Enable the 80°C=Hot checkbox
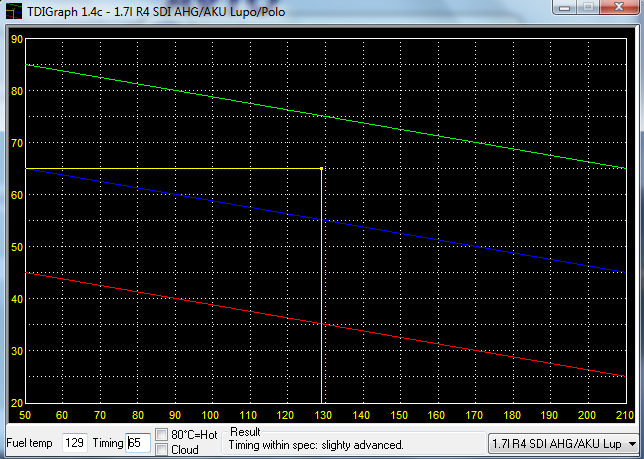Screen dimensions: 644x459 pos(161,434)
